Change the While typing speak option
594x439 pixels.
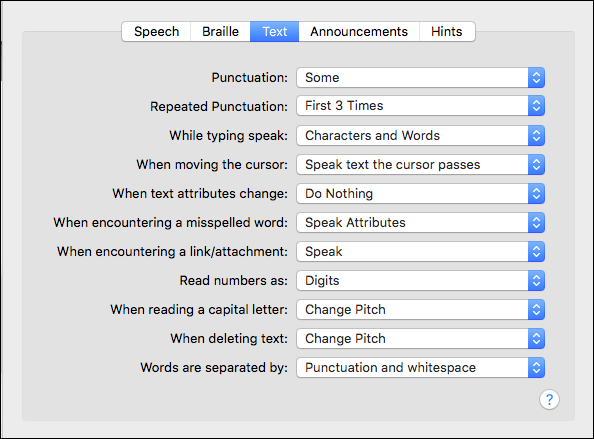(x=420, y=136)
